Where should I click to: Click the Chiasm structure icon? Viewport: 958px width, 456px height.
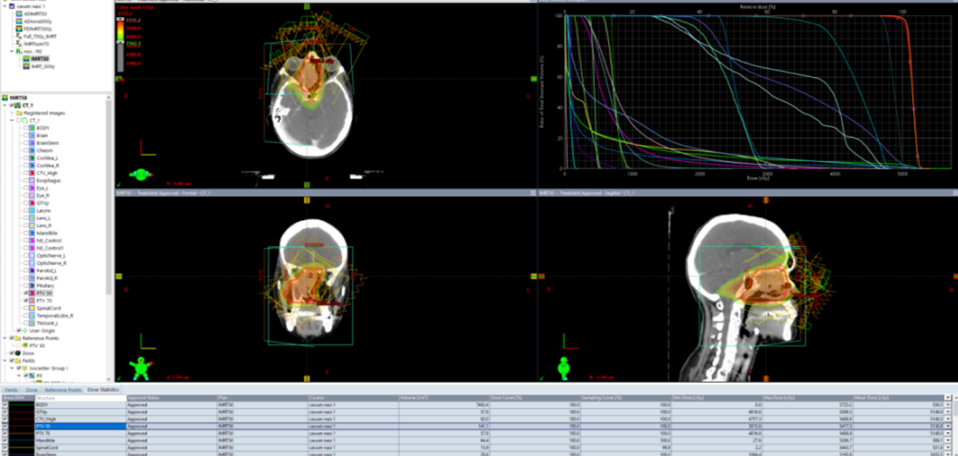[32, 150]
